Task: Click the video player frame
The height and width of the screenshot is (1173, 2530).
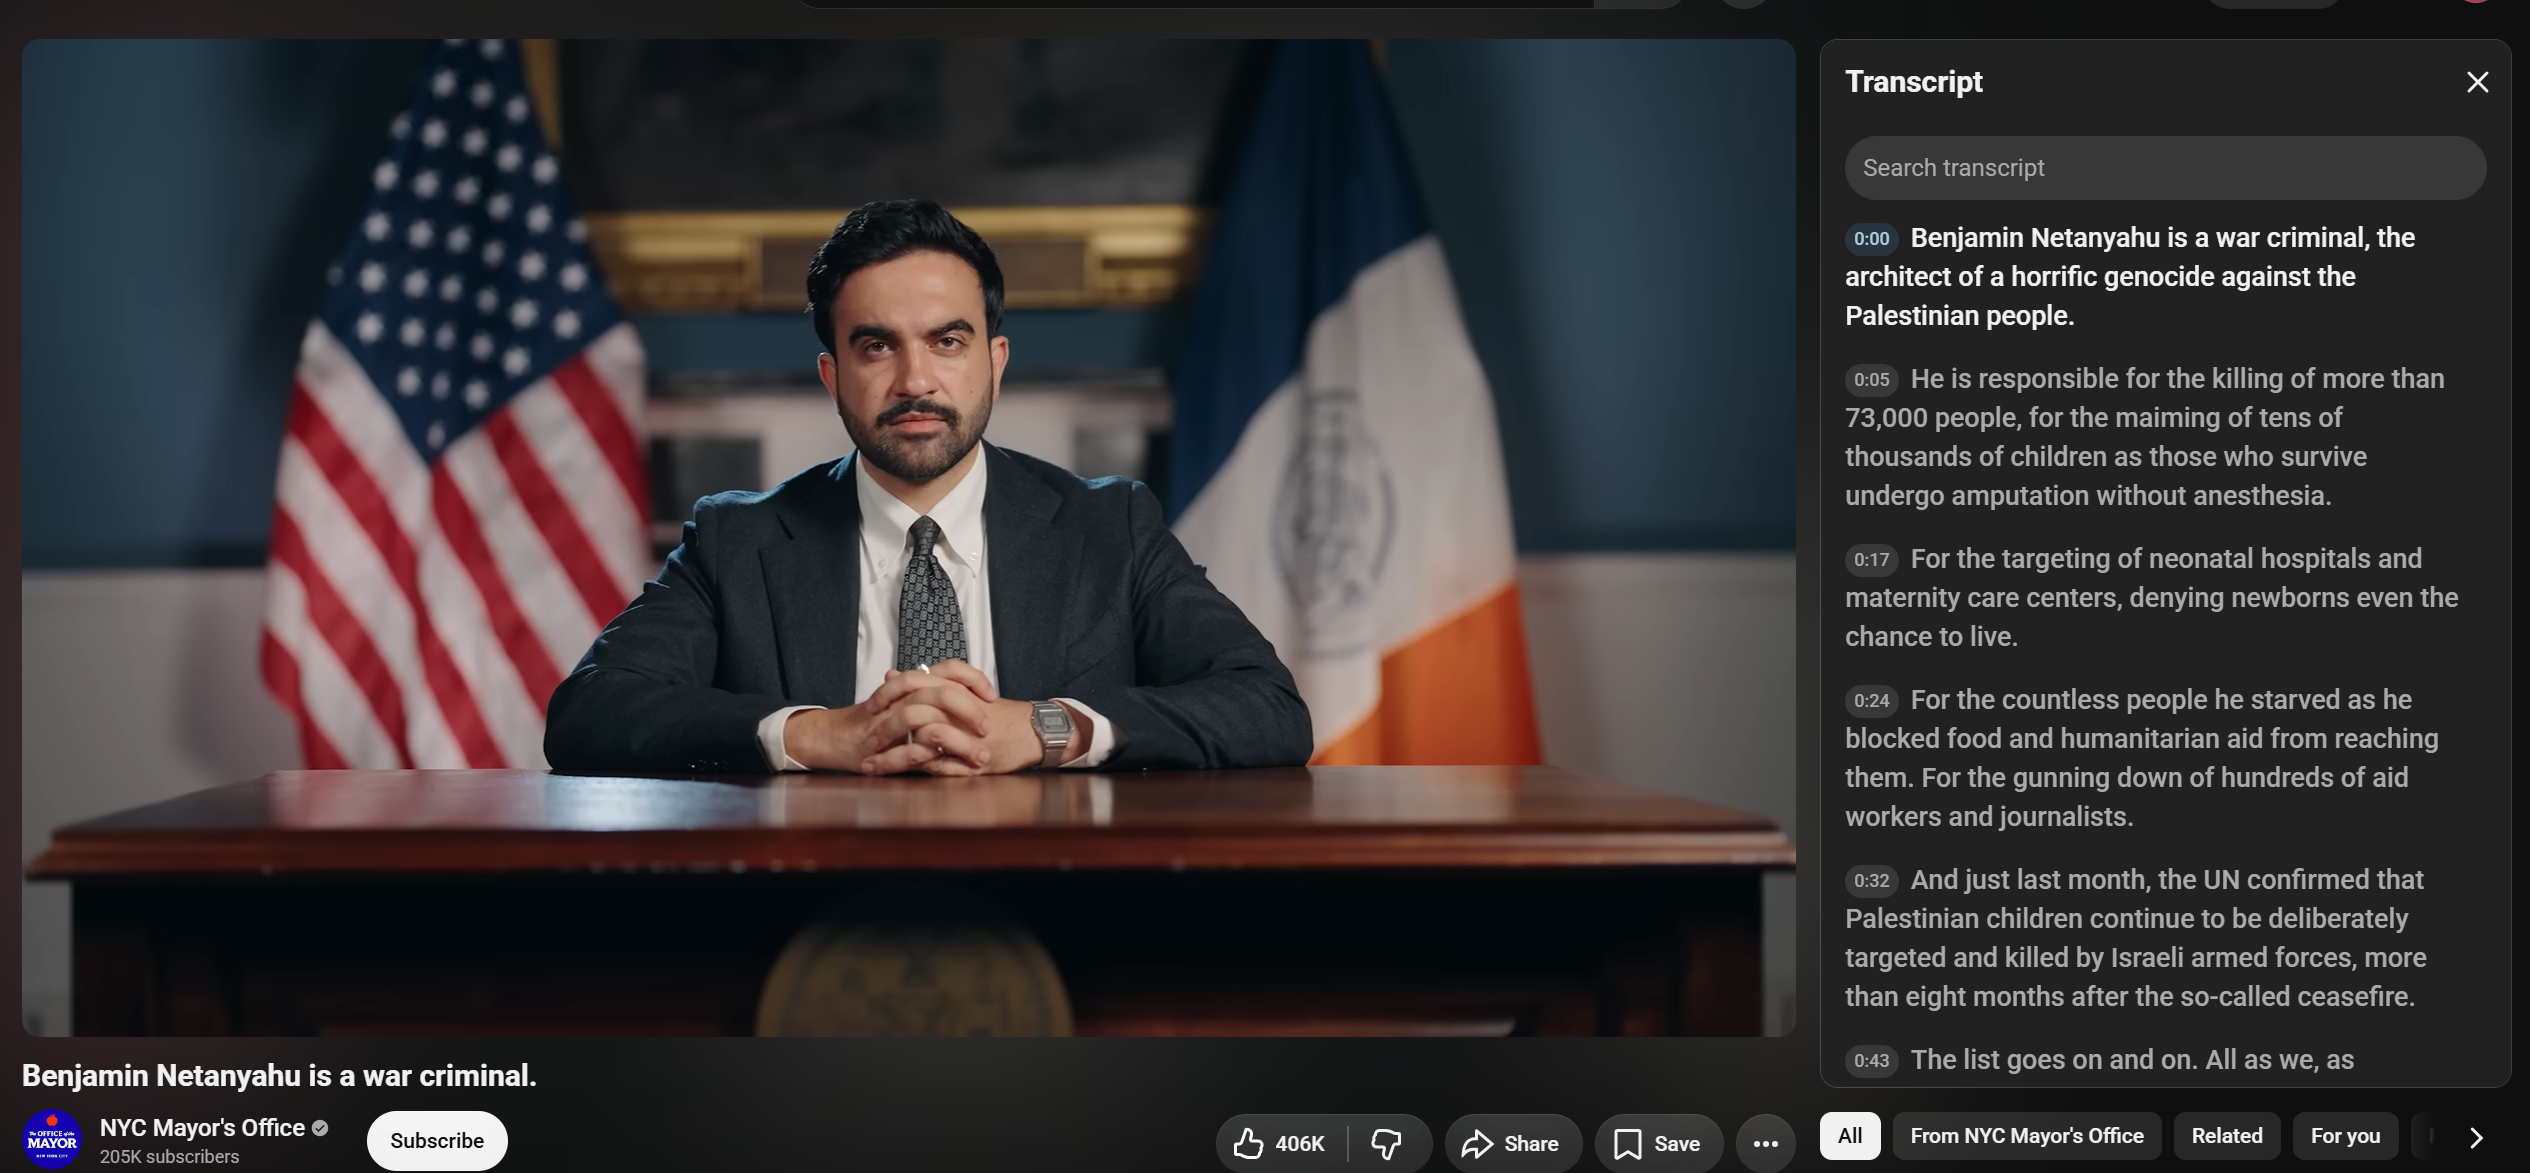Action: pyautogui.click(x=909, y=538)
